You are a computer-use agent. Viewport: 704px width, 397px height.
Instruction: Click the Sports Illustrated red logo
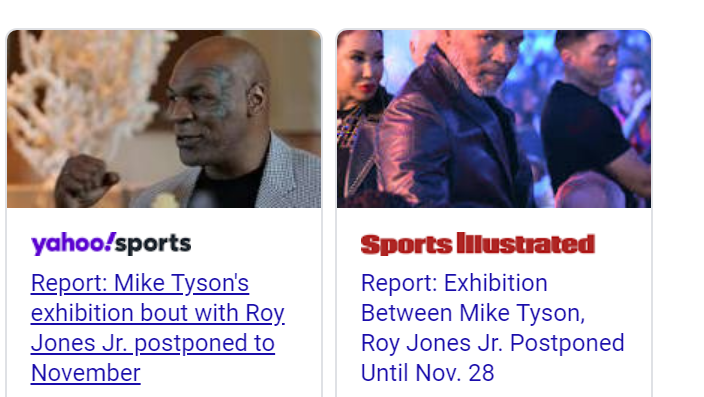click(478, 244)
